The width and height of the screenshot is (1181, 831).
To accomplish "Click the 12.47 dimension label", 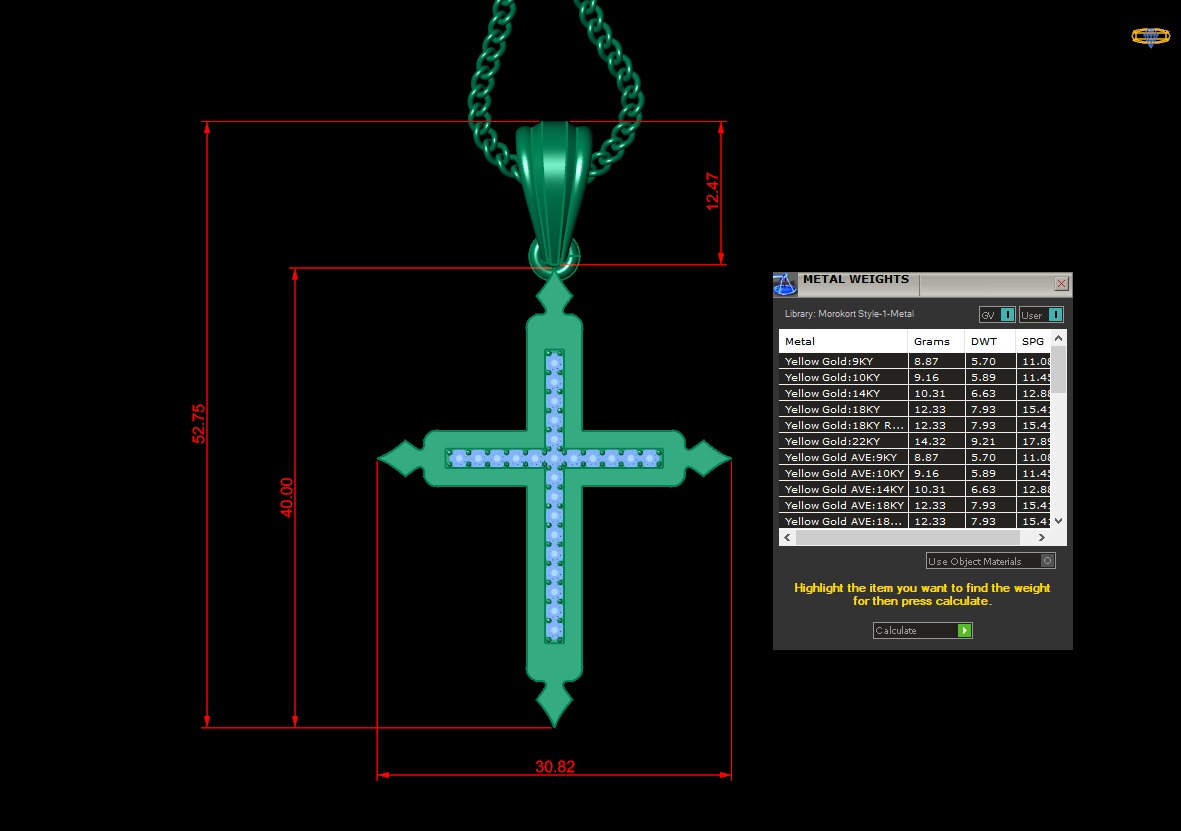I will coord(713,191).
